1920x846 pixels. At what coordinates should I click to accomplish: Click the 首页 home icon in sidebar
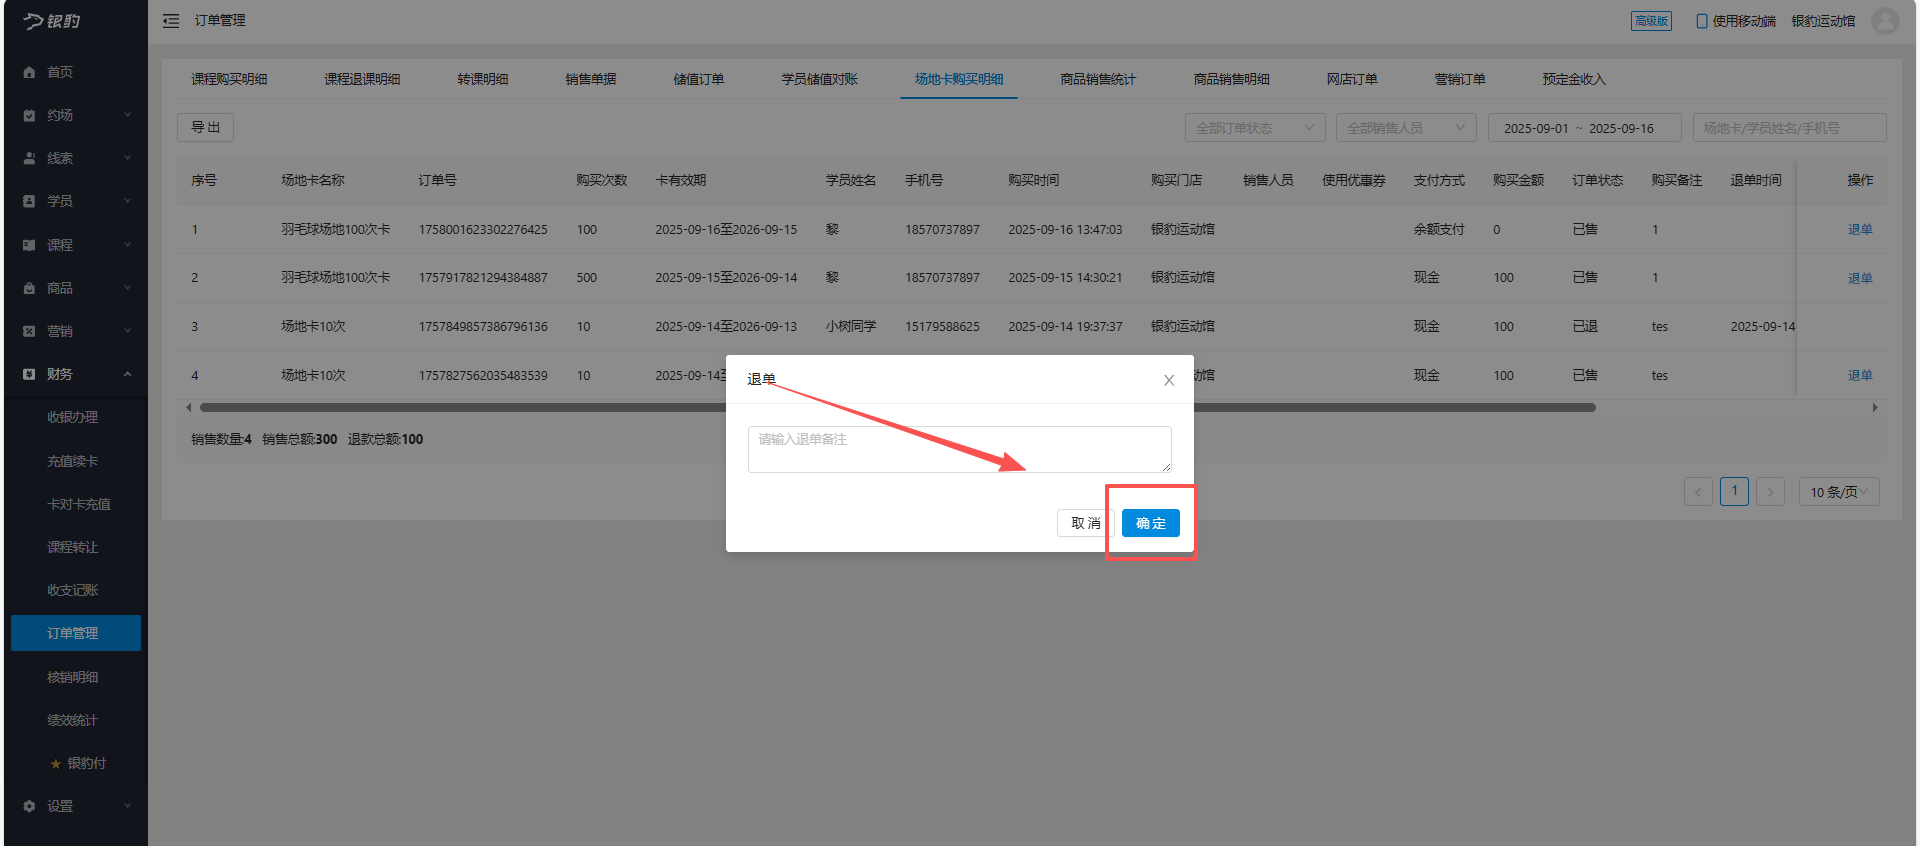pyautogui.click(x=29, y=72)
